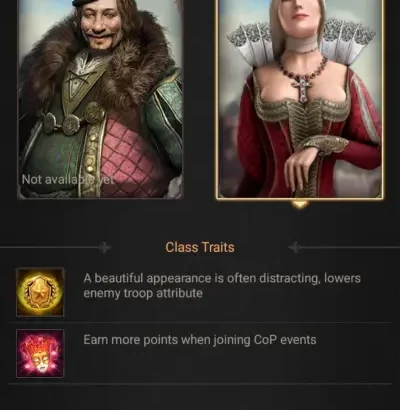
Task: Click the left ornament beside Class Traits
Action: click(x=105, y=248)
